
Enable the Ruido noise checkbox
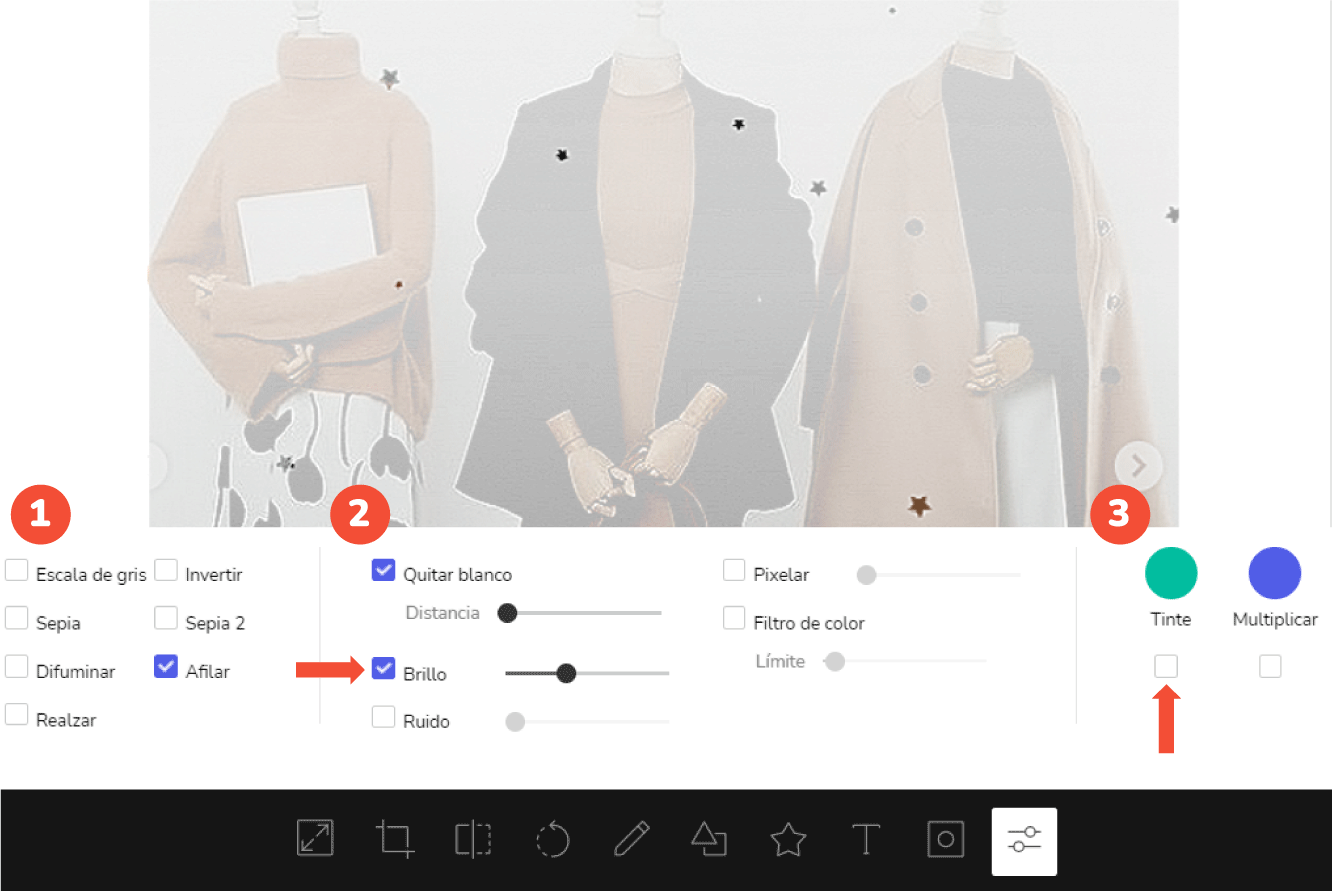[383, 717]
